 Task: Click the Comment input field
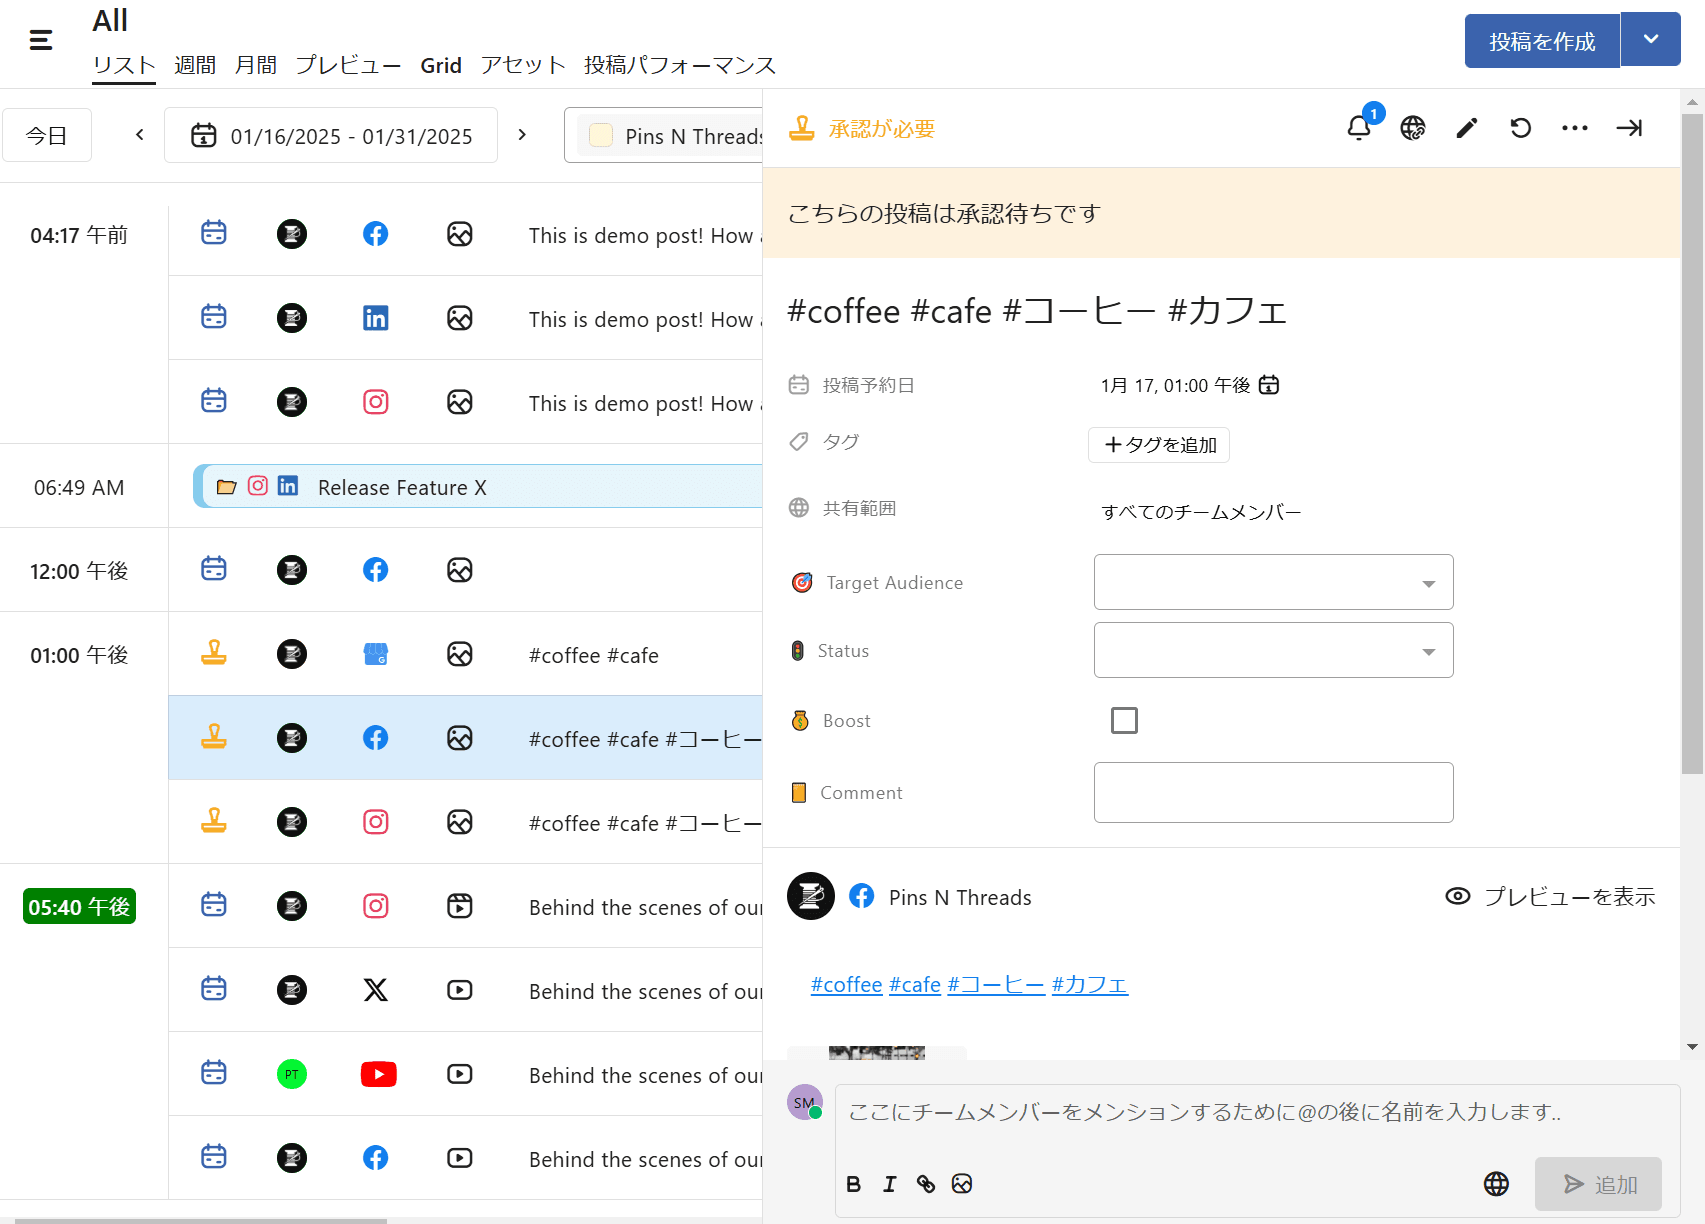coord(1273,792)
